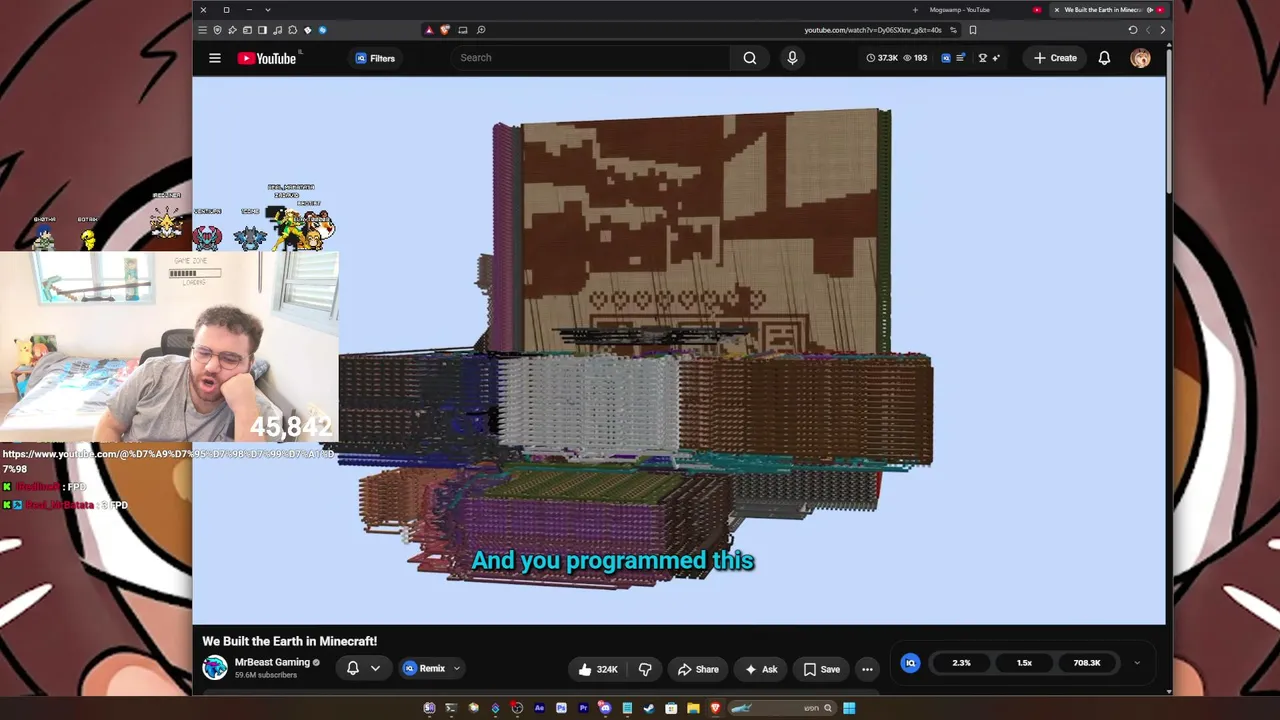Screen dimensions: 1280x720
Task: Open the Premiere Pro icon on the taskbar
Action: [583, 708]
